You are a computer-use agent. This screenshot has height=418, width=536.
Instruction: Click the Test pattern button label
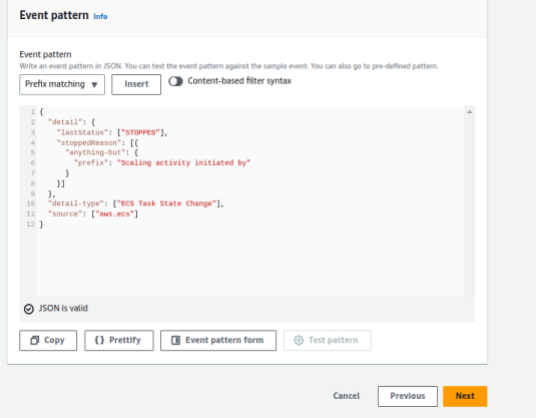click(x=333, y=340)
